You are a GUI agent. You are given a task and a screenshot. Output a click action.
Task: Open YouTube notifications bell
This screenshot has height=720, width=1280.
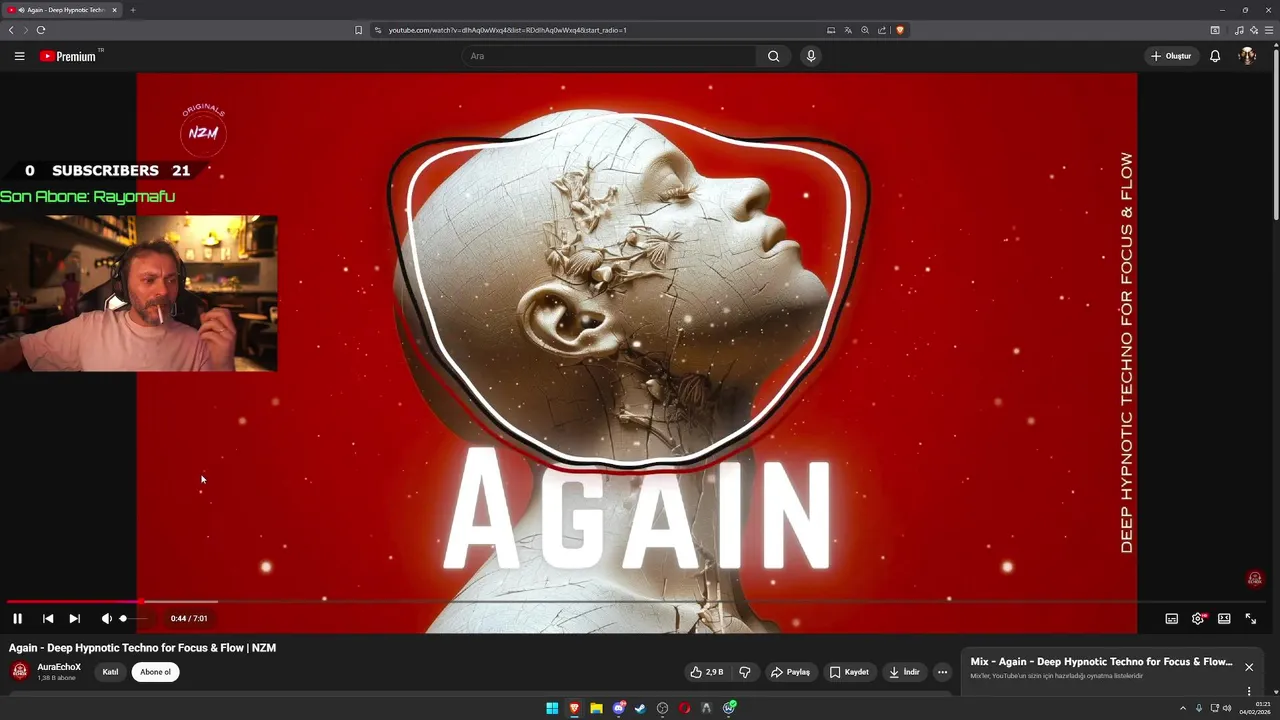(1215, 56)
